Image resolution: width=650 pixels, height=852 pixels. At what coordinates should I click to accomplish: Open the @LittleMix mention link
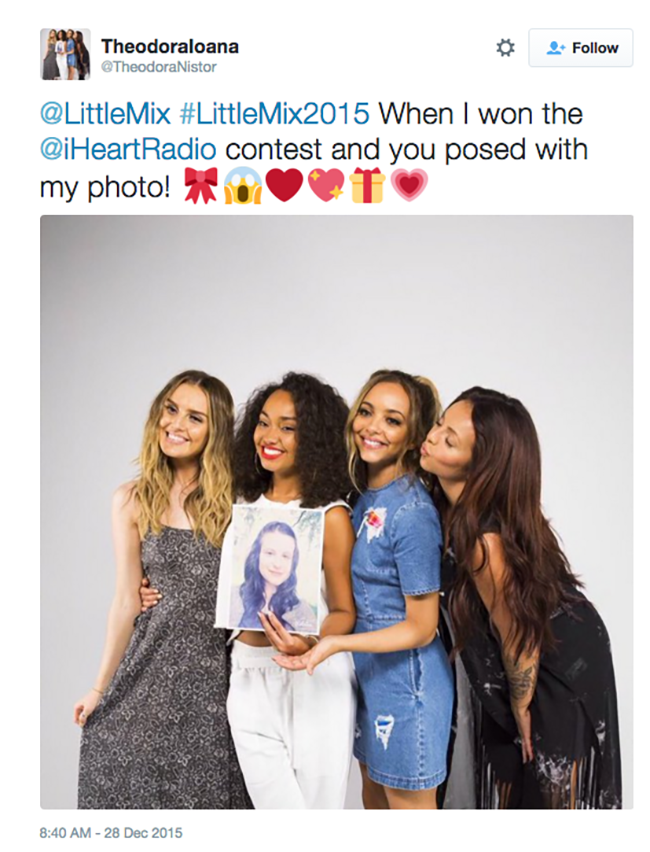[105, 114]
